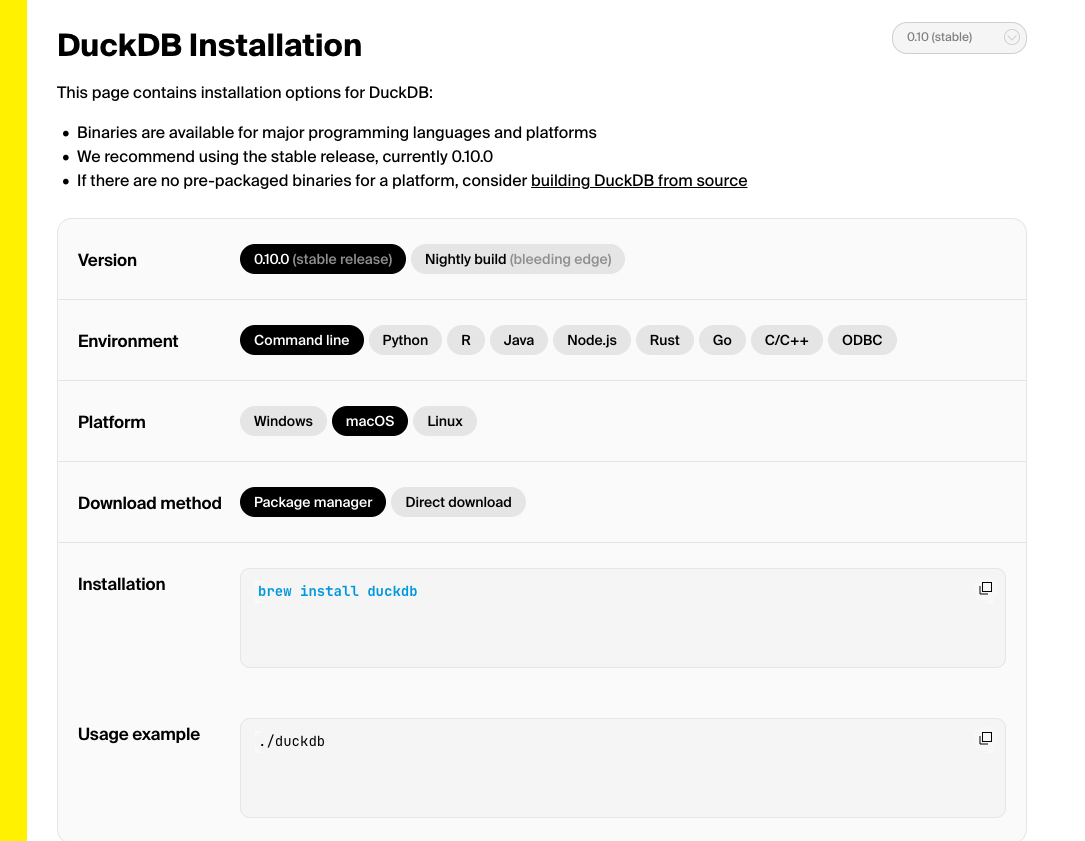This screenshot has height=841, width=1085.
Task: Copy the ./duckdb usage example
Action: (986, 738)
